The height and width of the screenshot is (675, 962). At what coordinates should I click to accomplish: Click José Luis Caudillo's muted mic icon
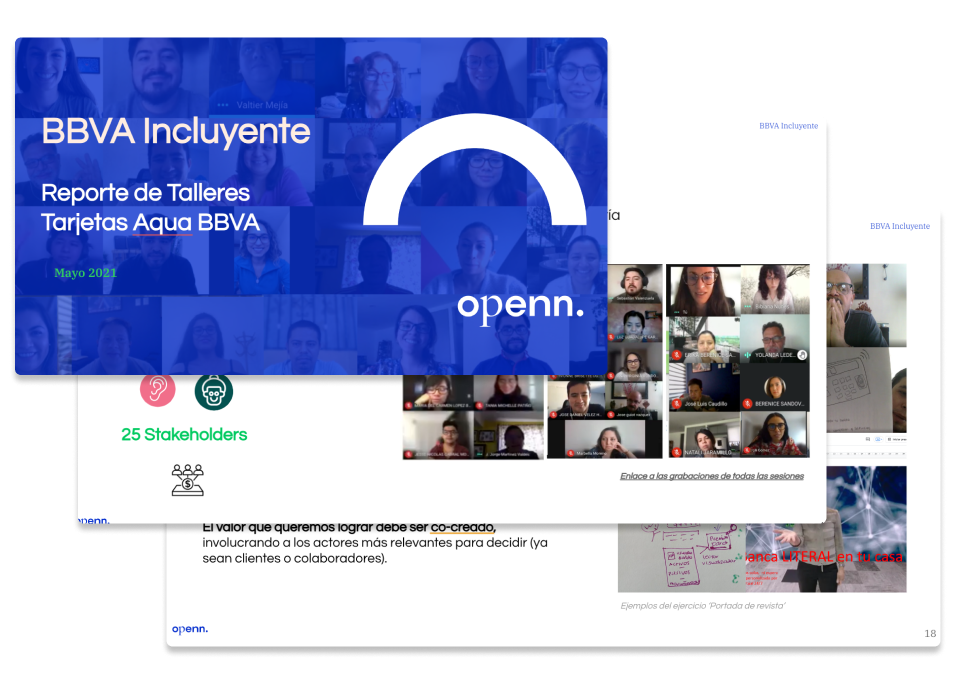(677, 404)
